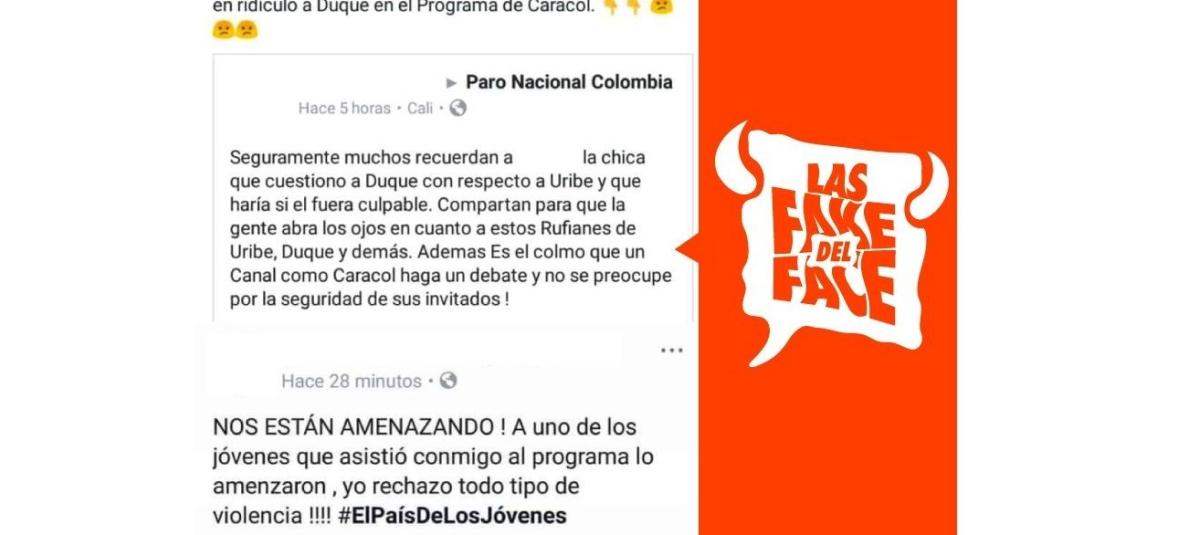This screenshot has width=1200, height=535.
Task: Click the NOS ESTÁN AMENAZANDO post text
Action: [440, 472]
